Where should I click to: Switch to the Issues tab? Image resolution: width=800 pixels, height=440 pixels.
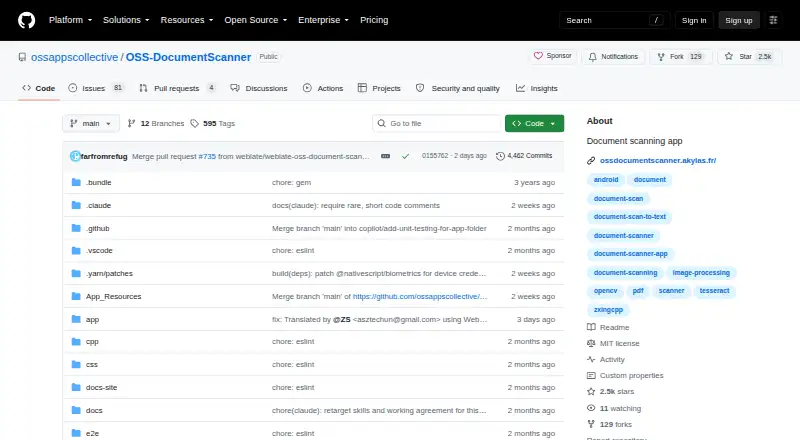[96, 88]
